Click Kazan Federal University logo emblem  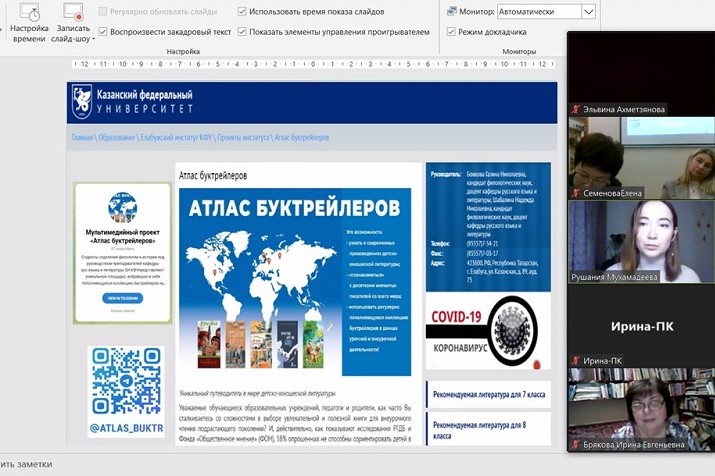click(x=81, y=101)
